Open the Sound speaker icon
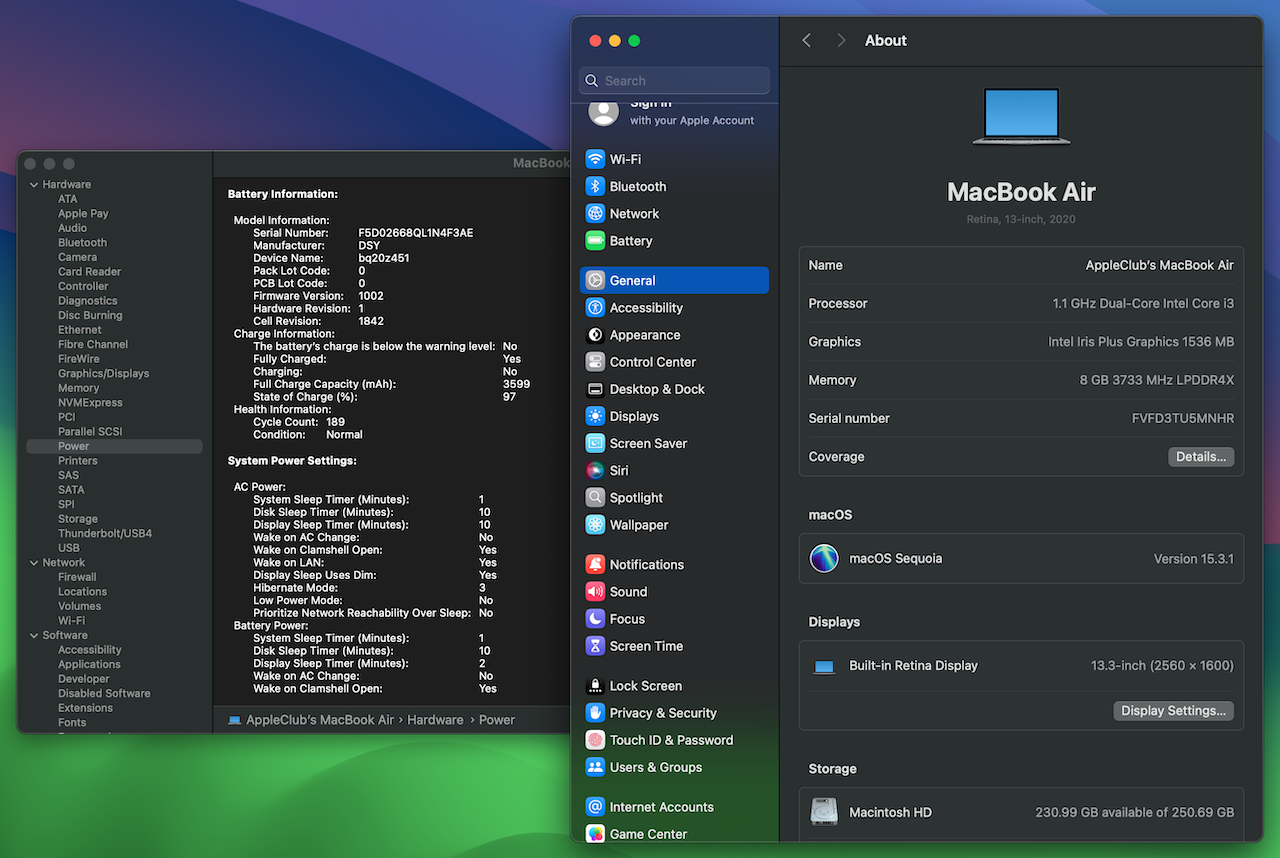This screenshot has height=858, width=1280. (x=595, y=591)
